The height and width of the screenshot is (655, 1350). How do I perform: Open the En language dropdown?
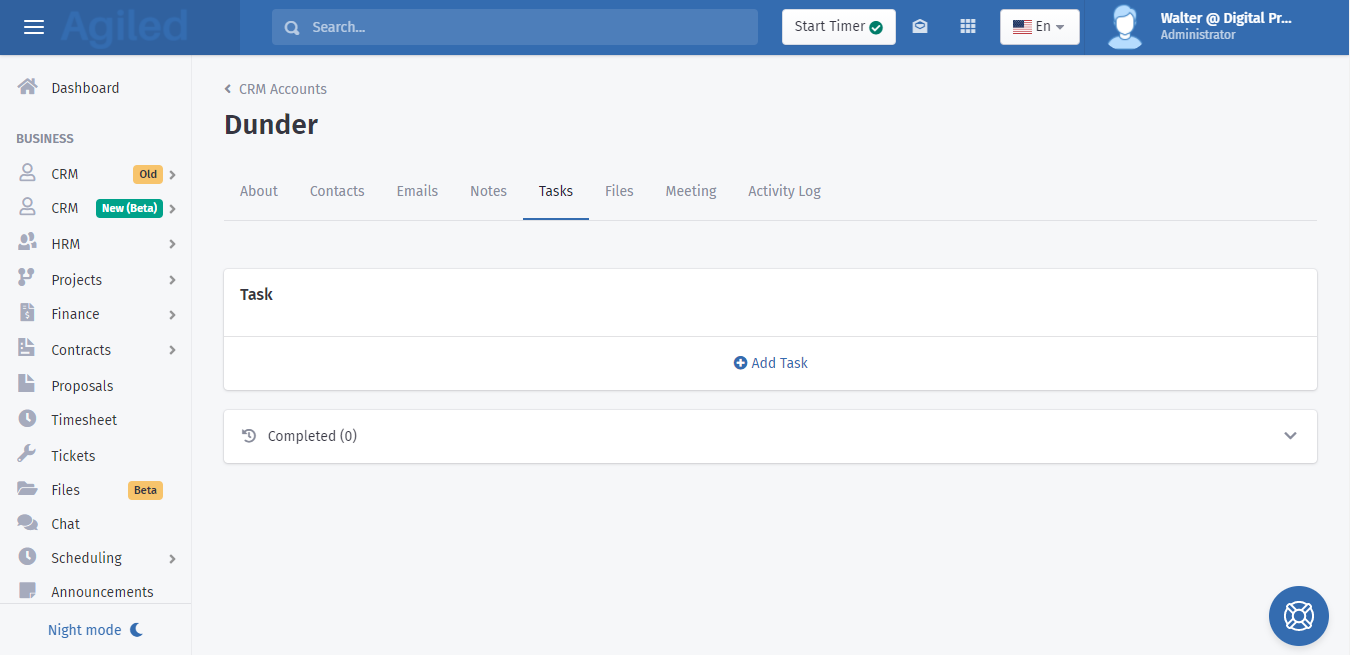coord(1039,27)
